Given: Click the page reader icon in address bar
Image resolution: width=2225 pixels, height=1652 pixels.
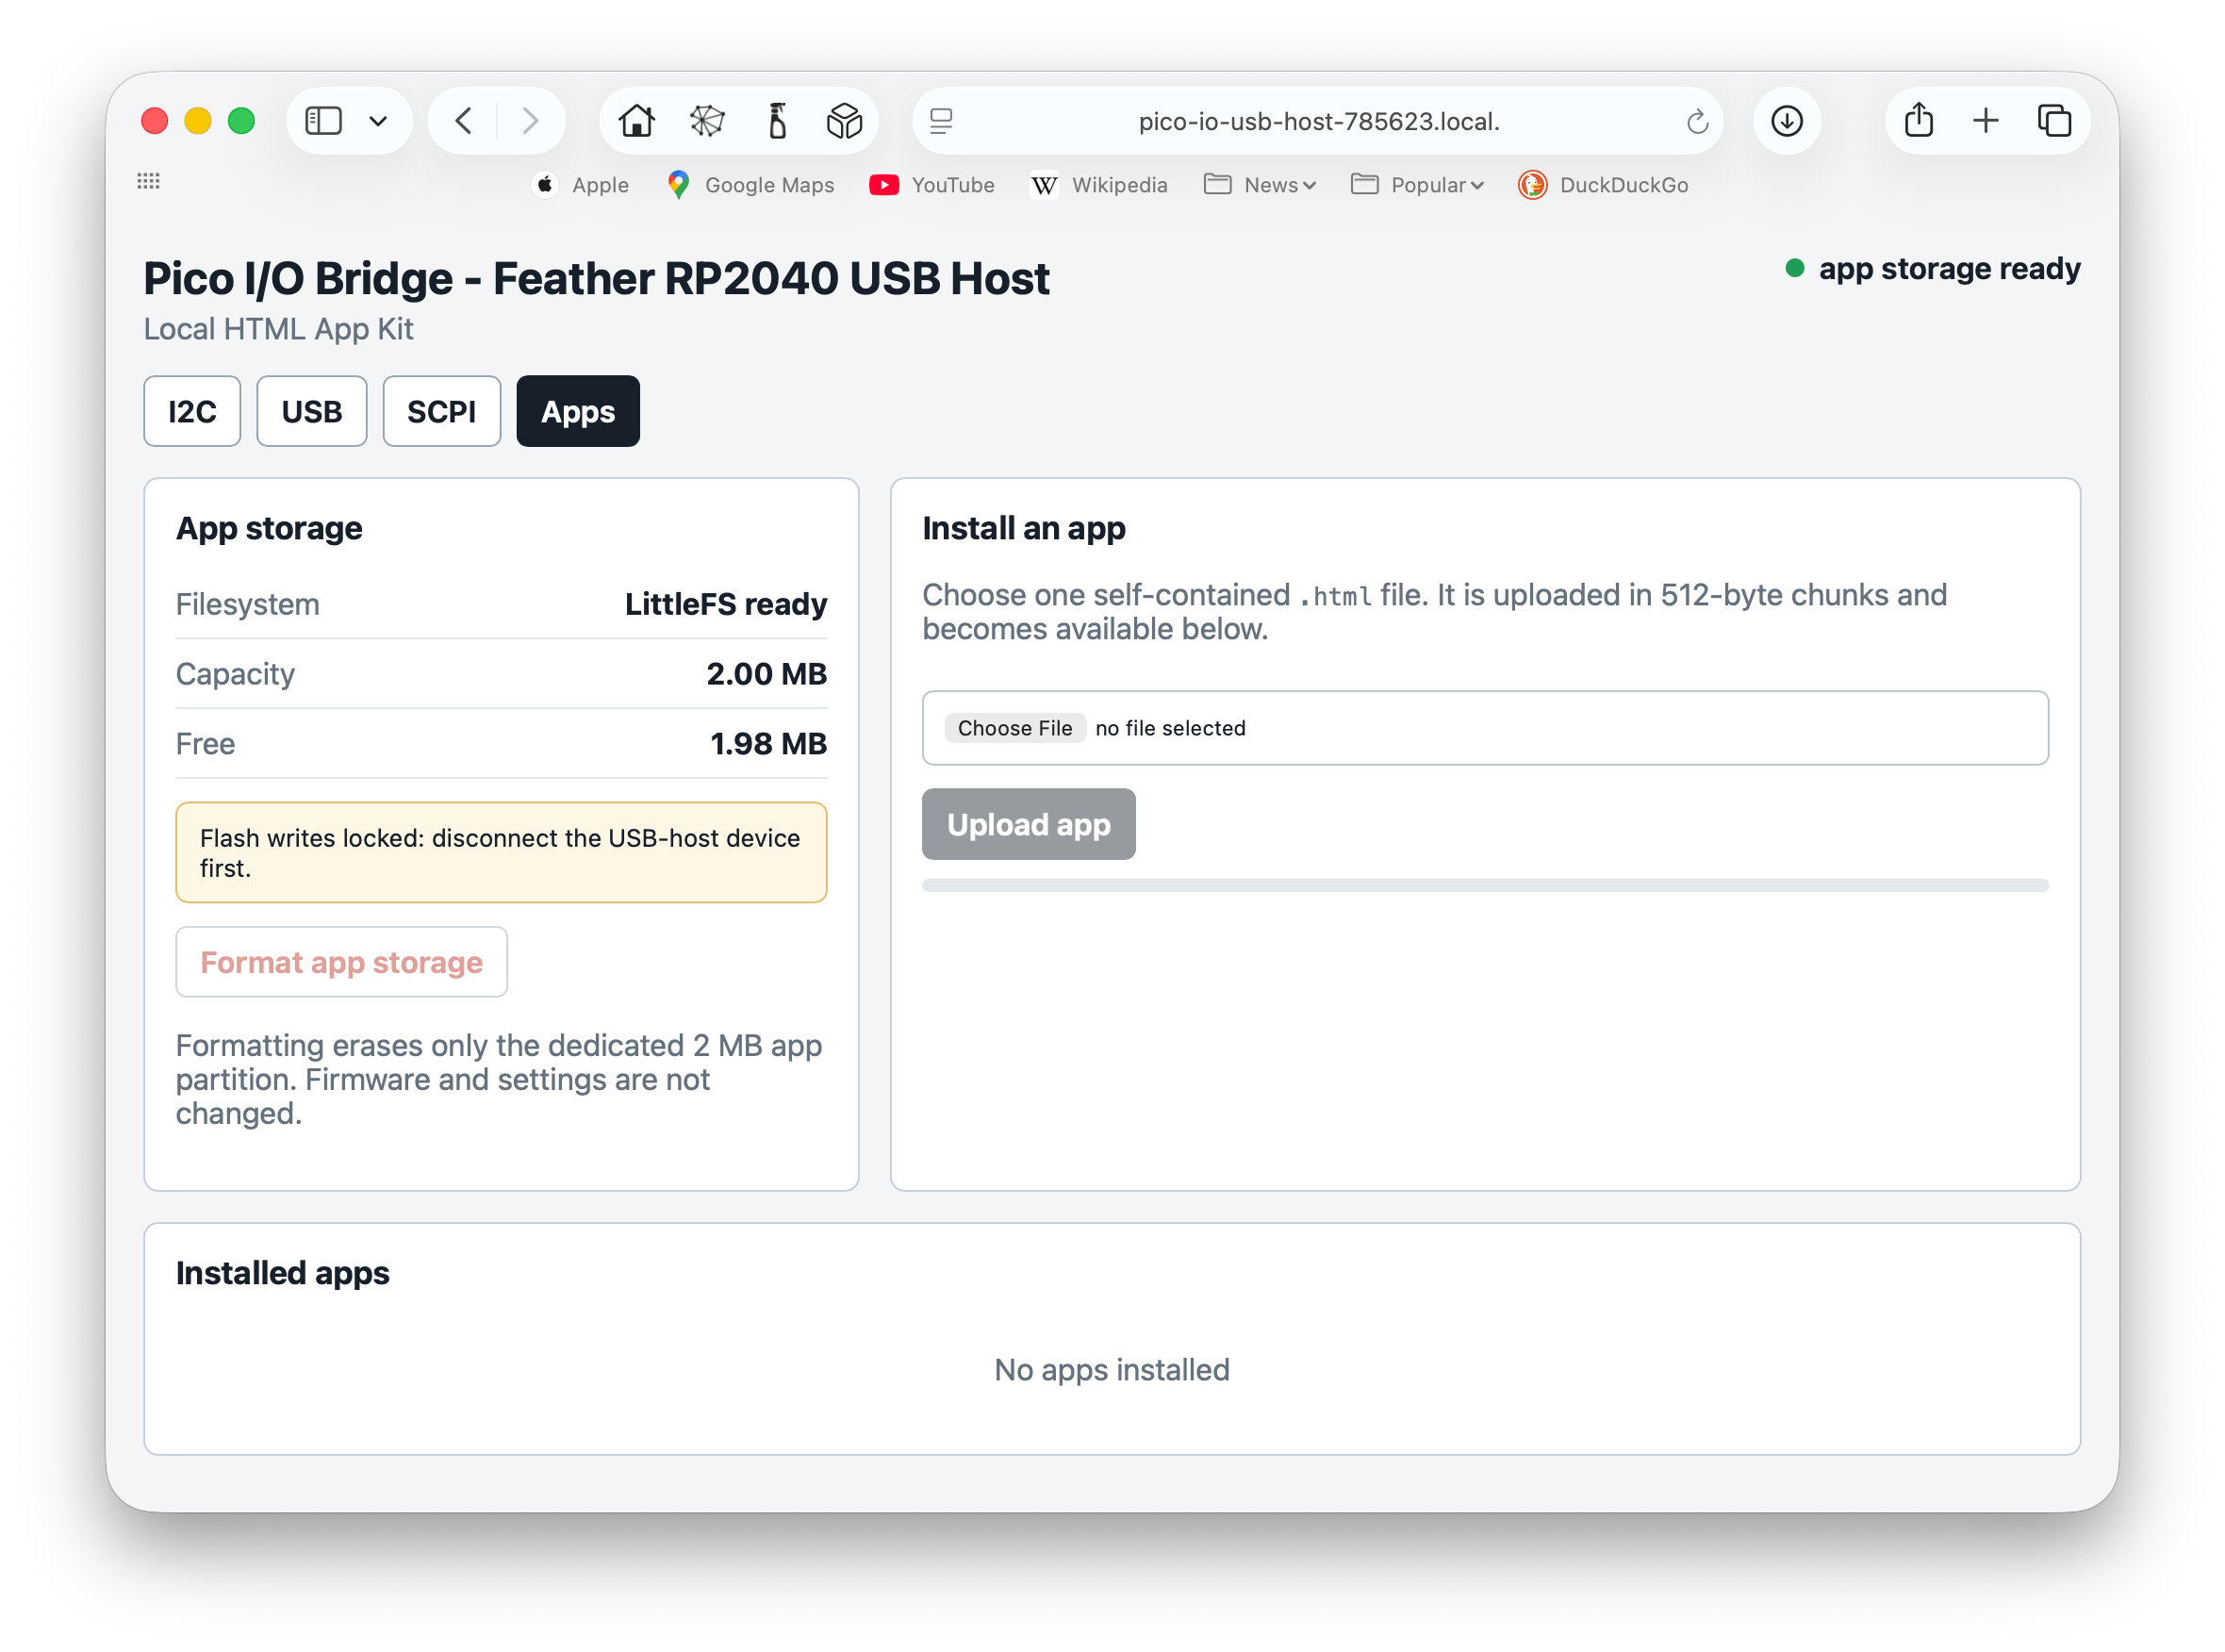Looking at the screenshot, I should pos(941,121).
